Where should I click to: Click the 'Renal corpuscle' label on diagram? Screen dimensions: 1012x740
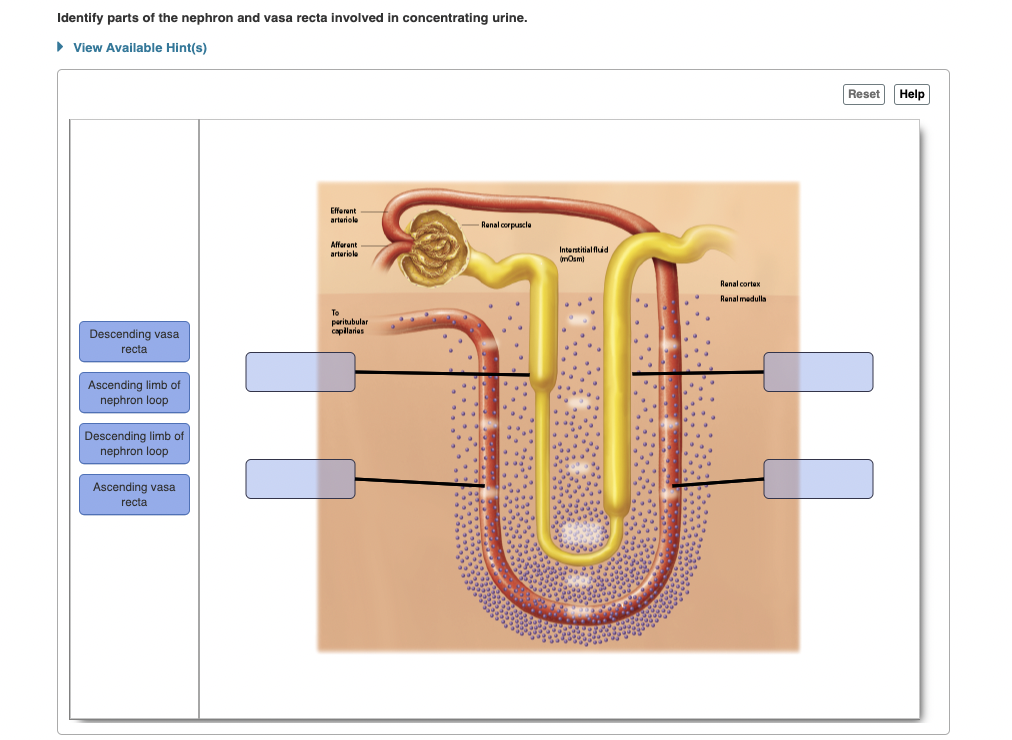click(x=504, y=226)
